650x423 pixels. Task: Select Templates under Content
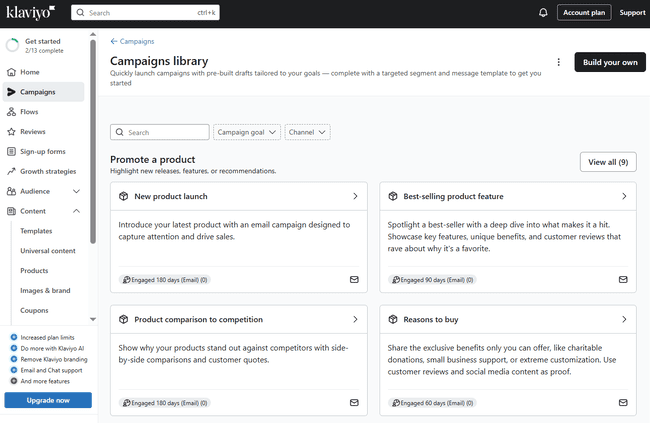coord(36,231)
